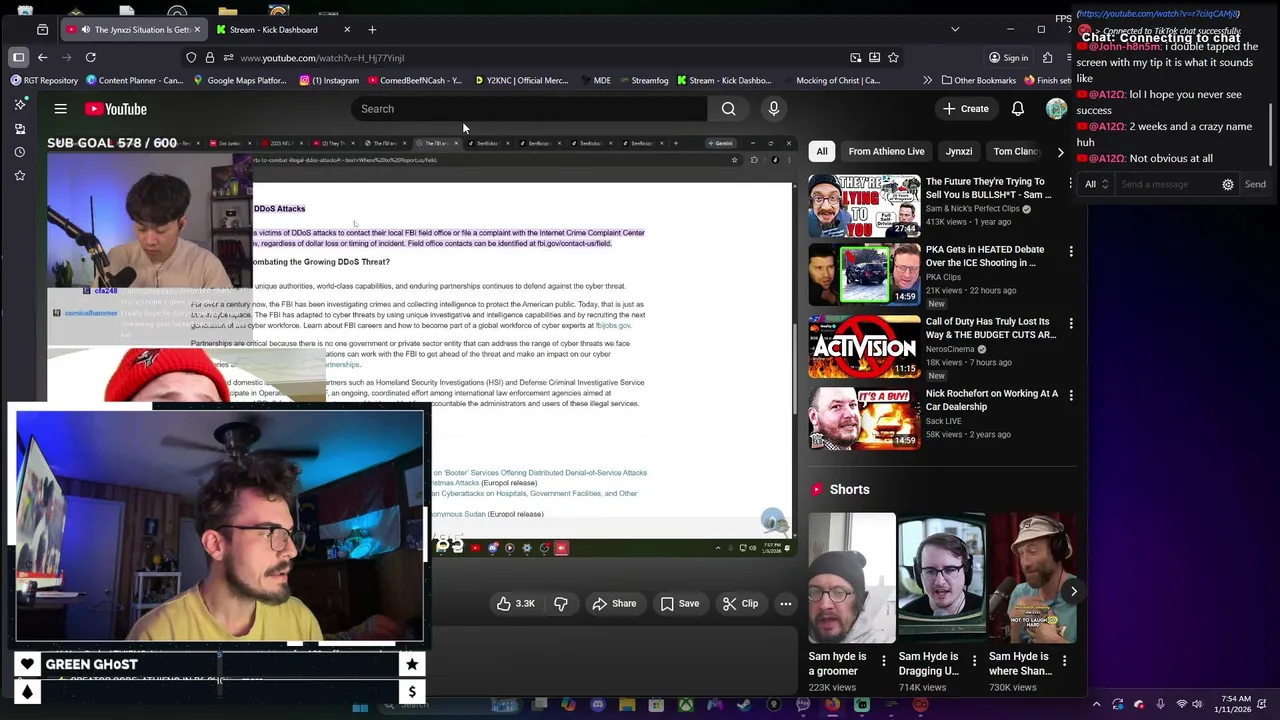Select the From Athieno Live chip
The width and height of the screenshot is (1280, 720).
[886, 152]
